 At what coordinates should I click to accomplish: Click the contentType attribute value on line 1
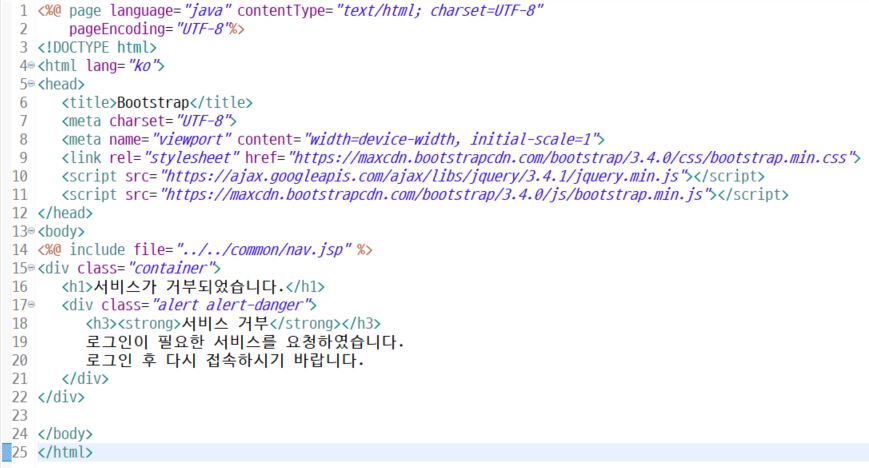[440, 11]
